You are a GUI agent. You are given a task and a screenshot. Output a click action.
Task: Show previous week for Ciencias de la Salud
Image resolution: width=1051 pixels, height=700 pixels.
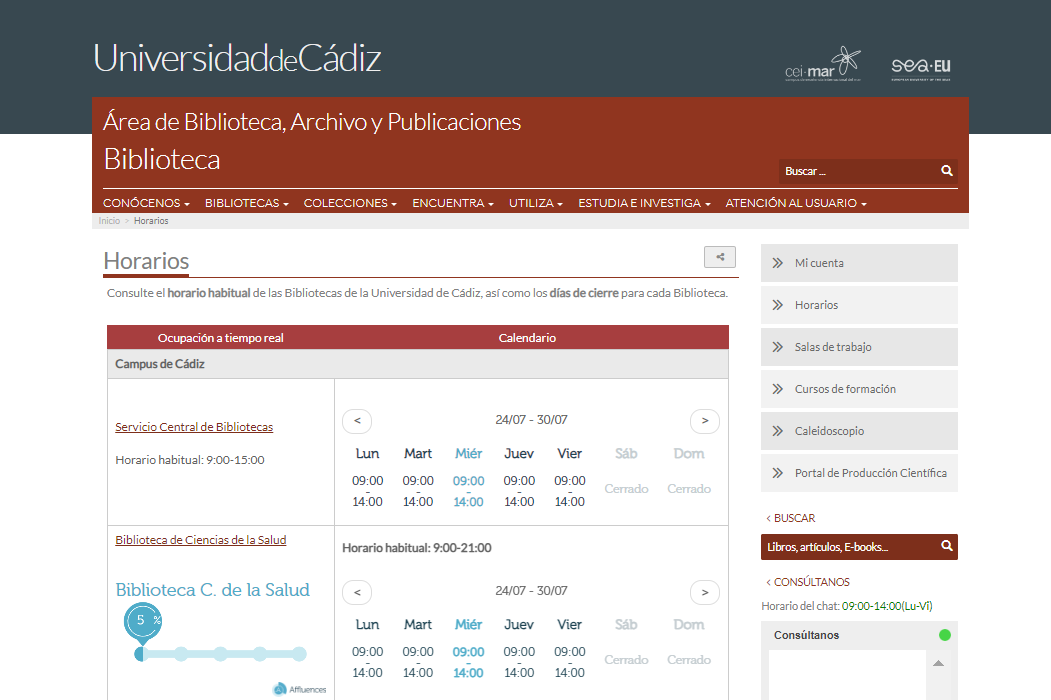click(357, 593)
